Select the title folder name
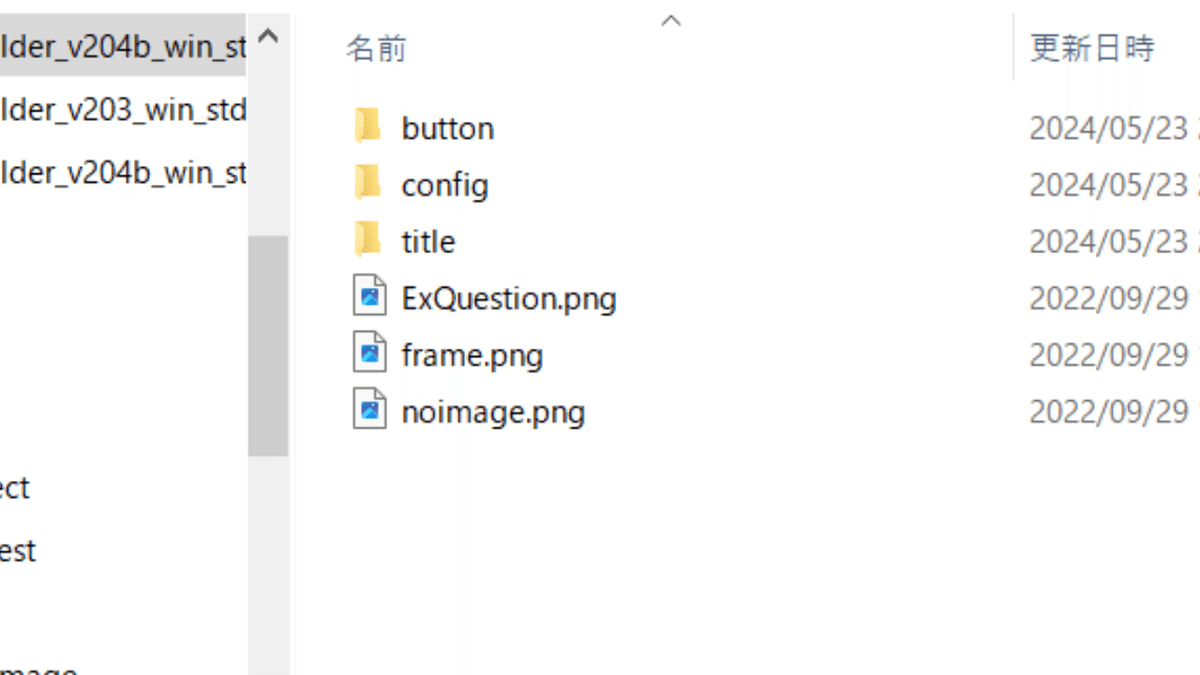Image resolution: width=1200 pixels, height=675 pixels. pos(428,242)
